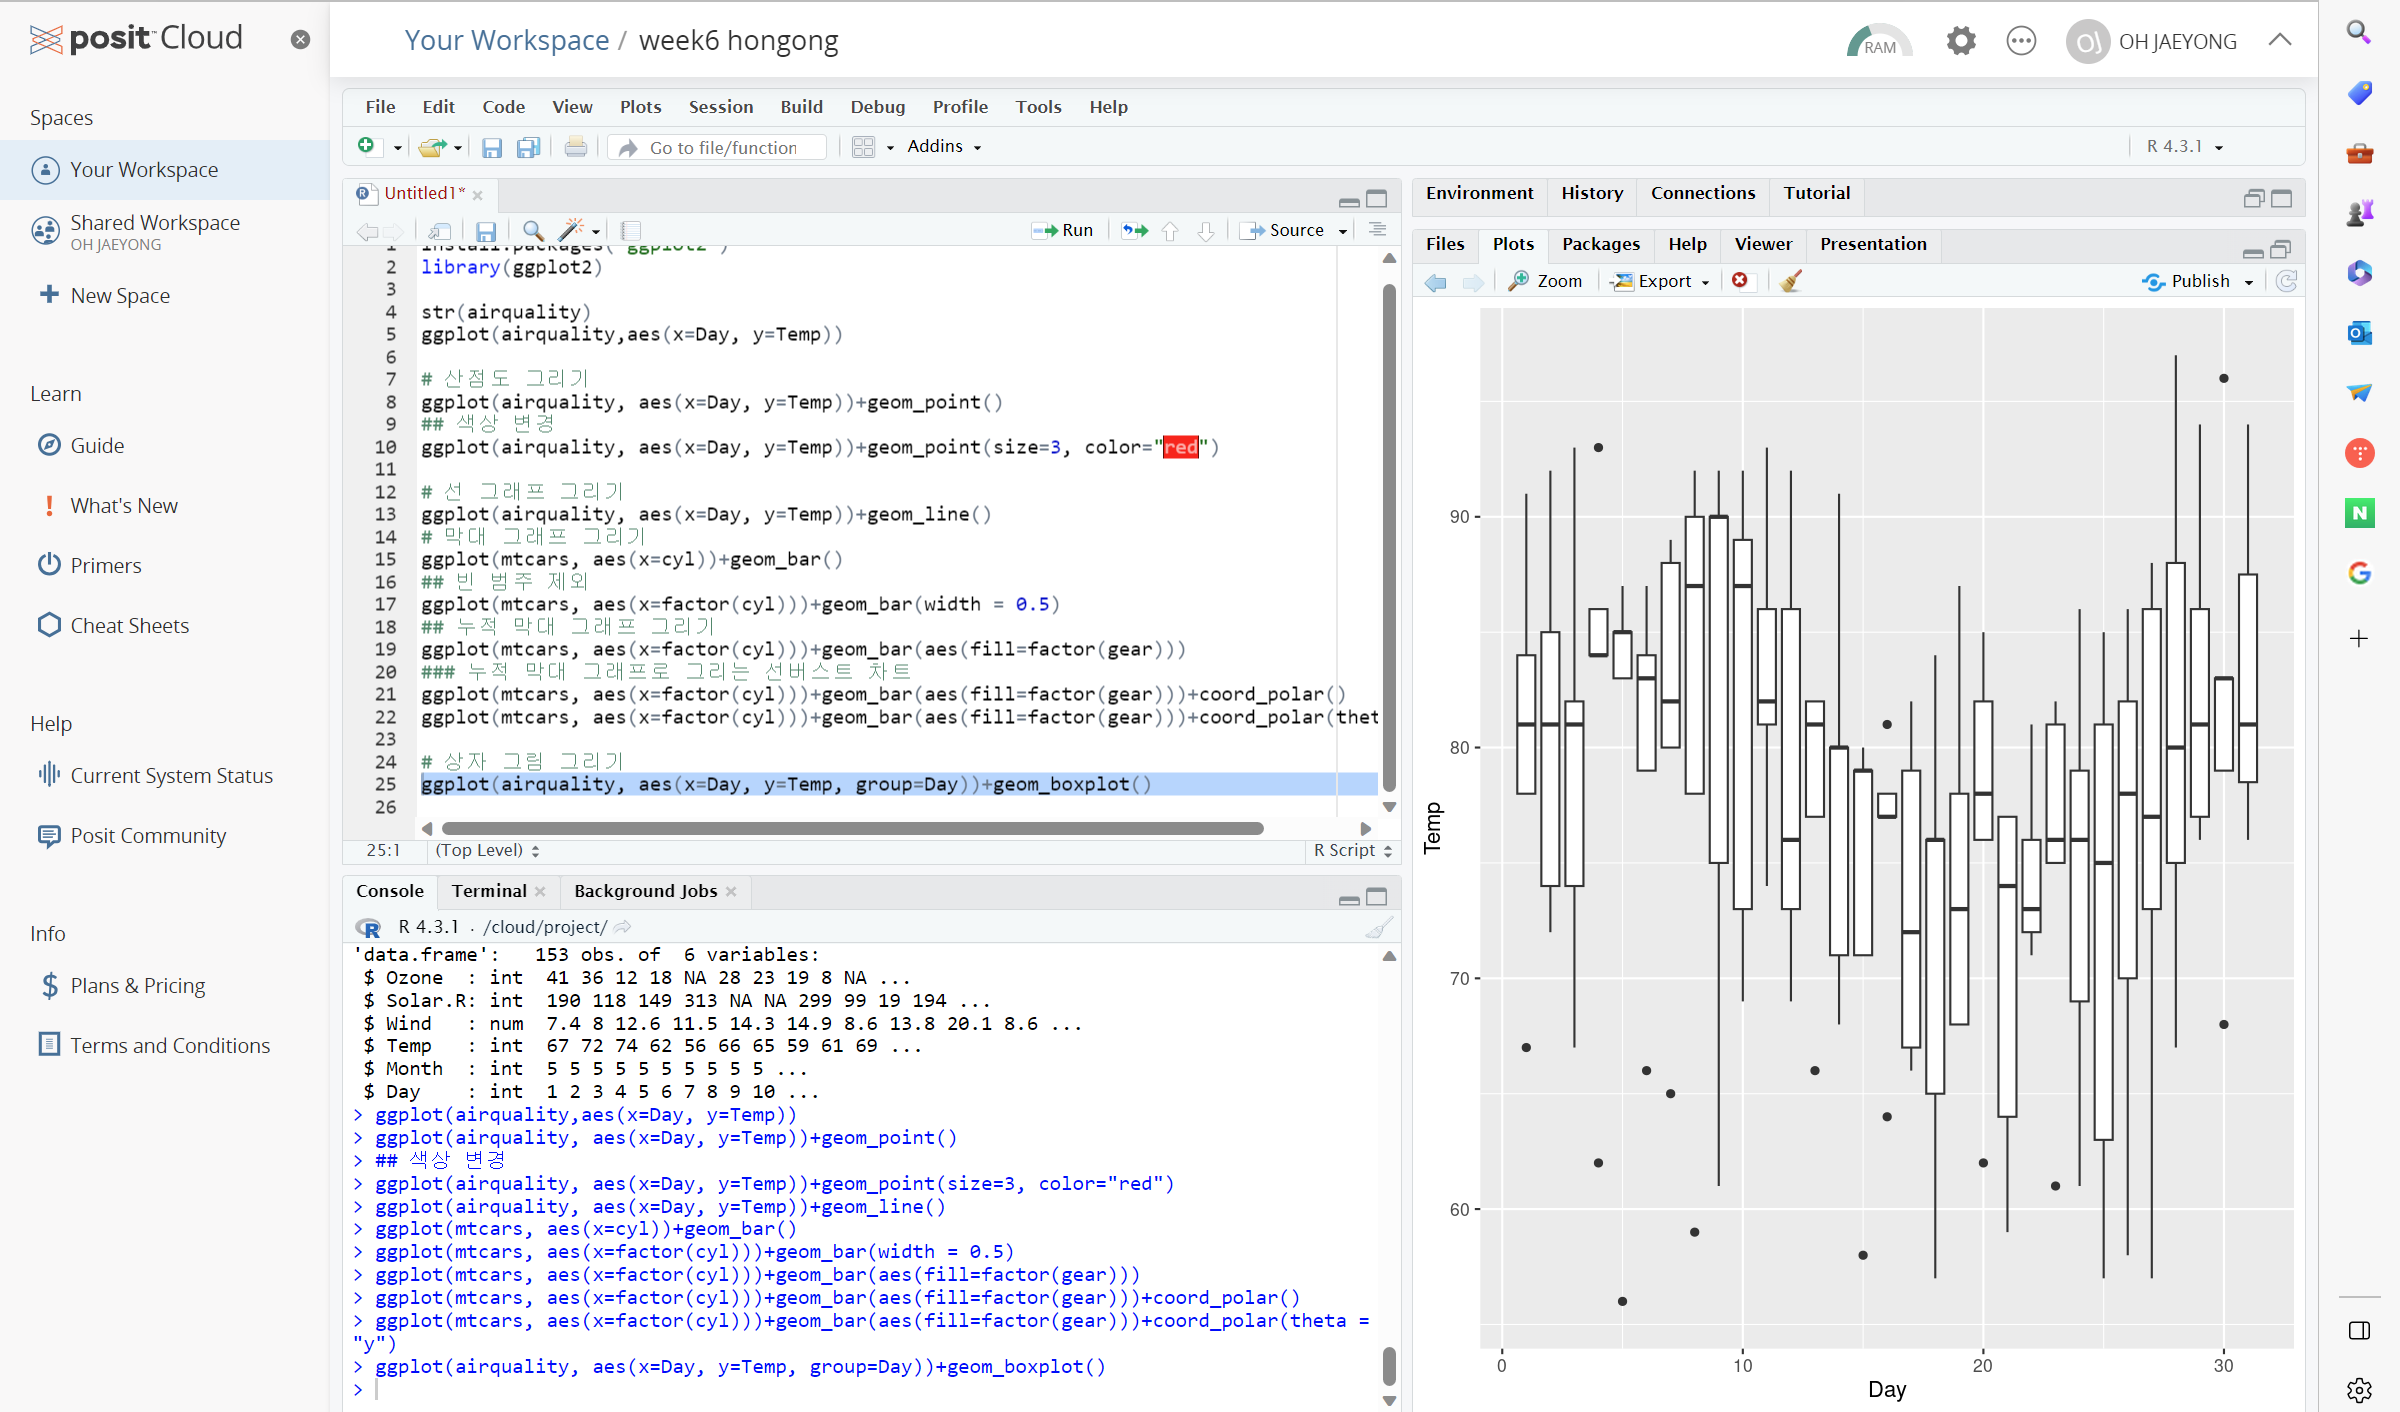Change the R Script file type selector
The height and width of the screenshot is (1412, 2400).
click(1352, 851)
